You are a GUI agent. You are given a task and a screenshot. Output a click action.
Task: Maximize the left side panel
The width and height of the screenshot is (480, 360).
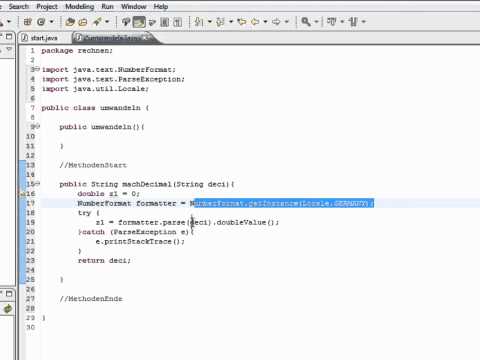pyautogui.click(x=9, y=36)
